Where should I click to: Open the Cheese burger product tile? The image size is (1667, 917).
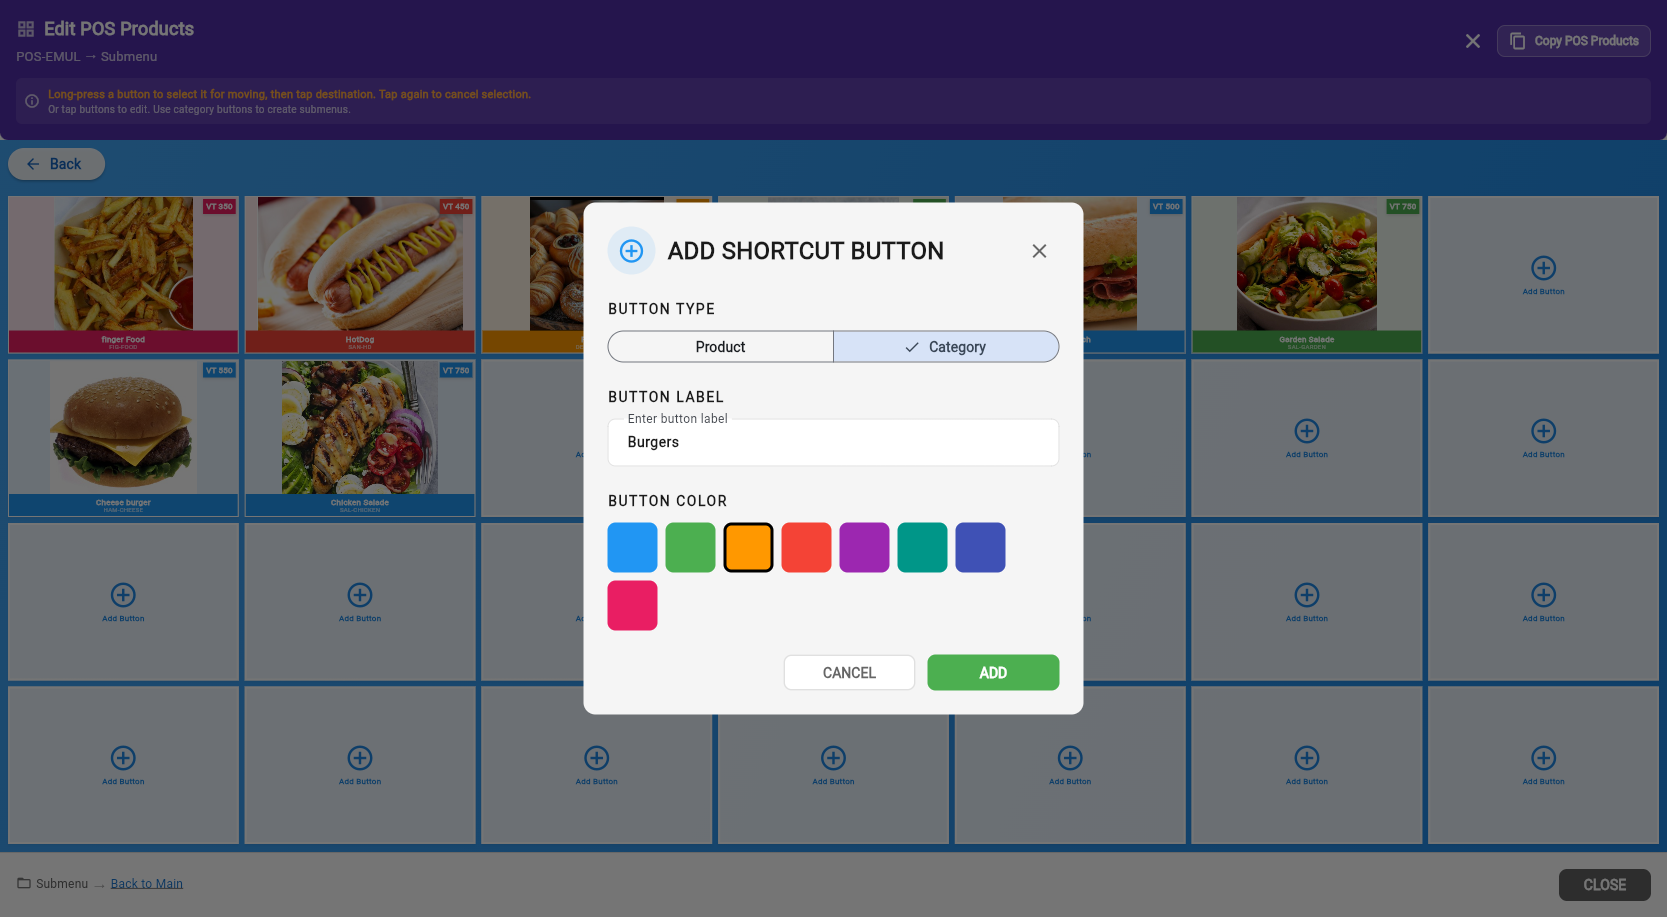click(x=123, y=438)
